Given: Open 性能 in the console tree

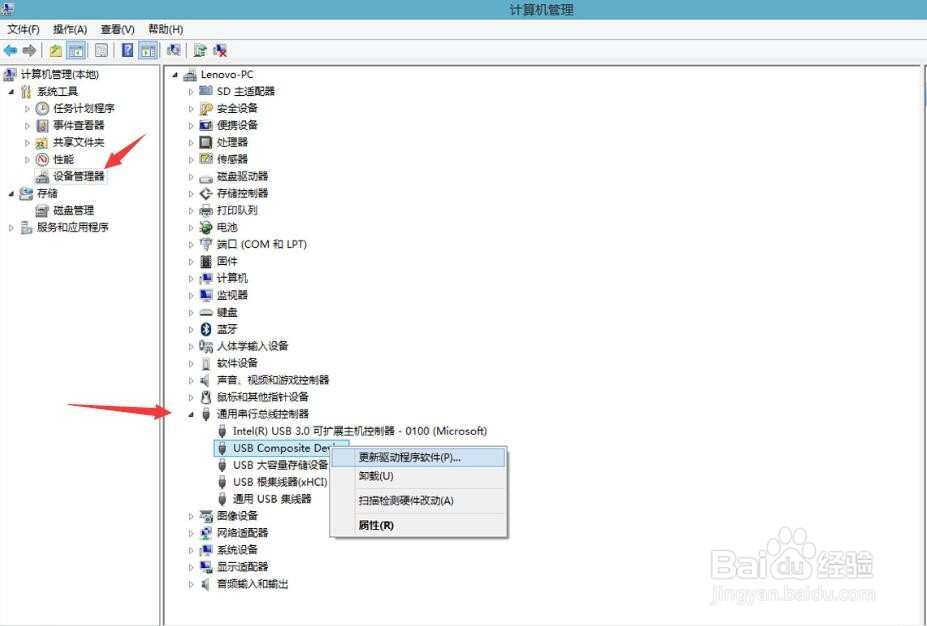Looking at the screenshot, I should [x=64, y=158].
